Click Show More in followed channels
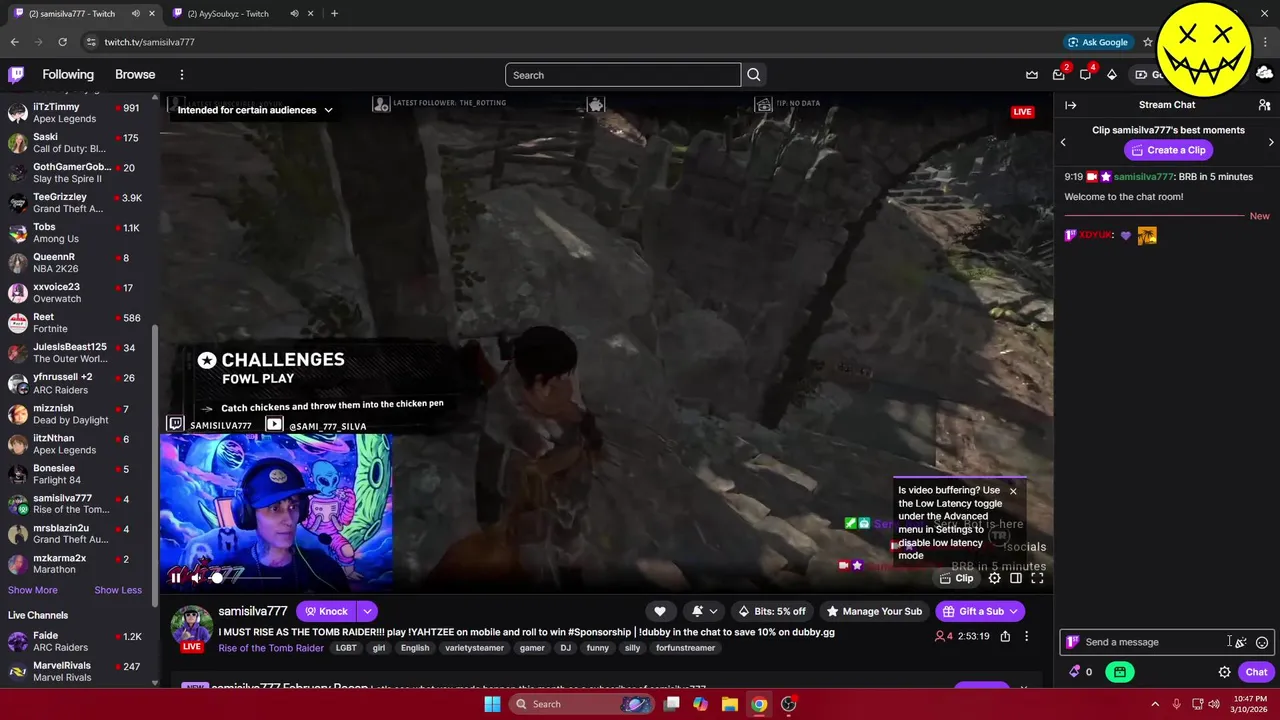 (x=33, y=590)
